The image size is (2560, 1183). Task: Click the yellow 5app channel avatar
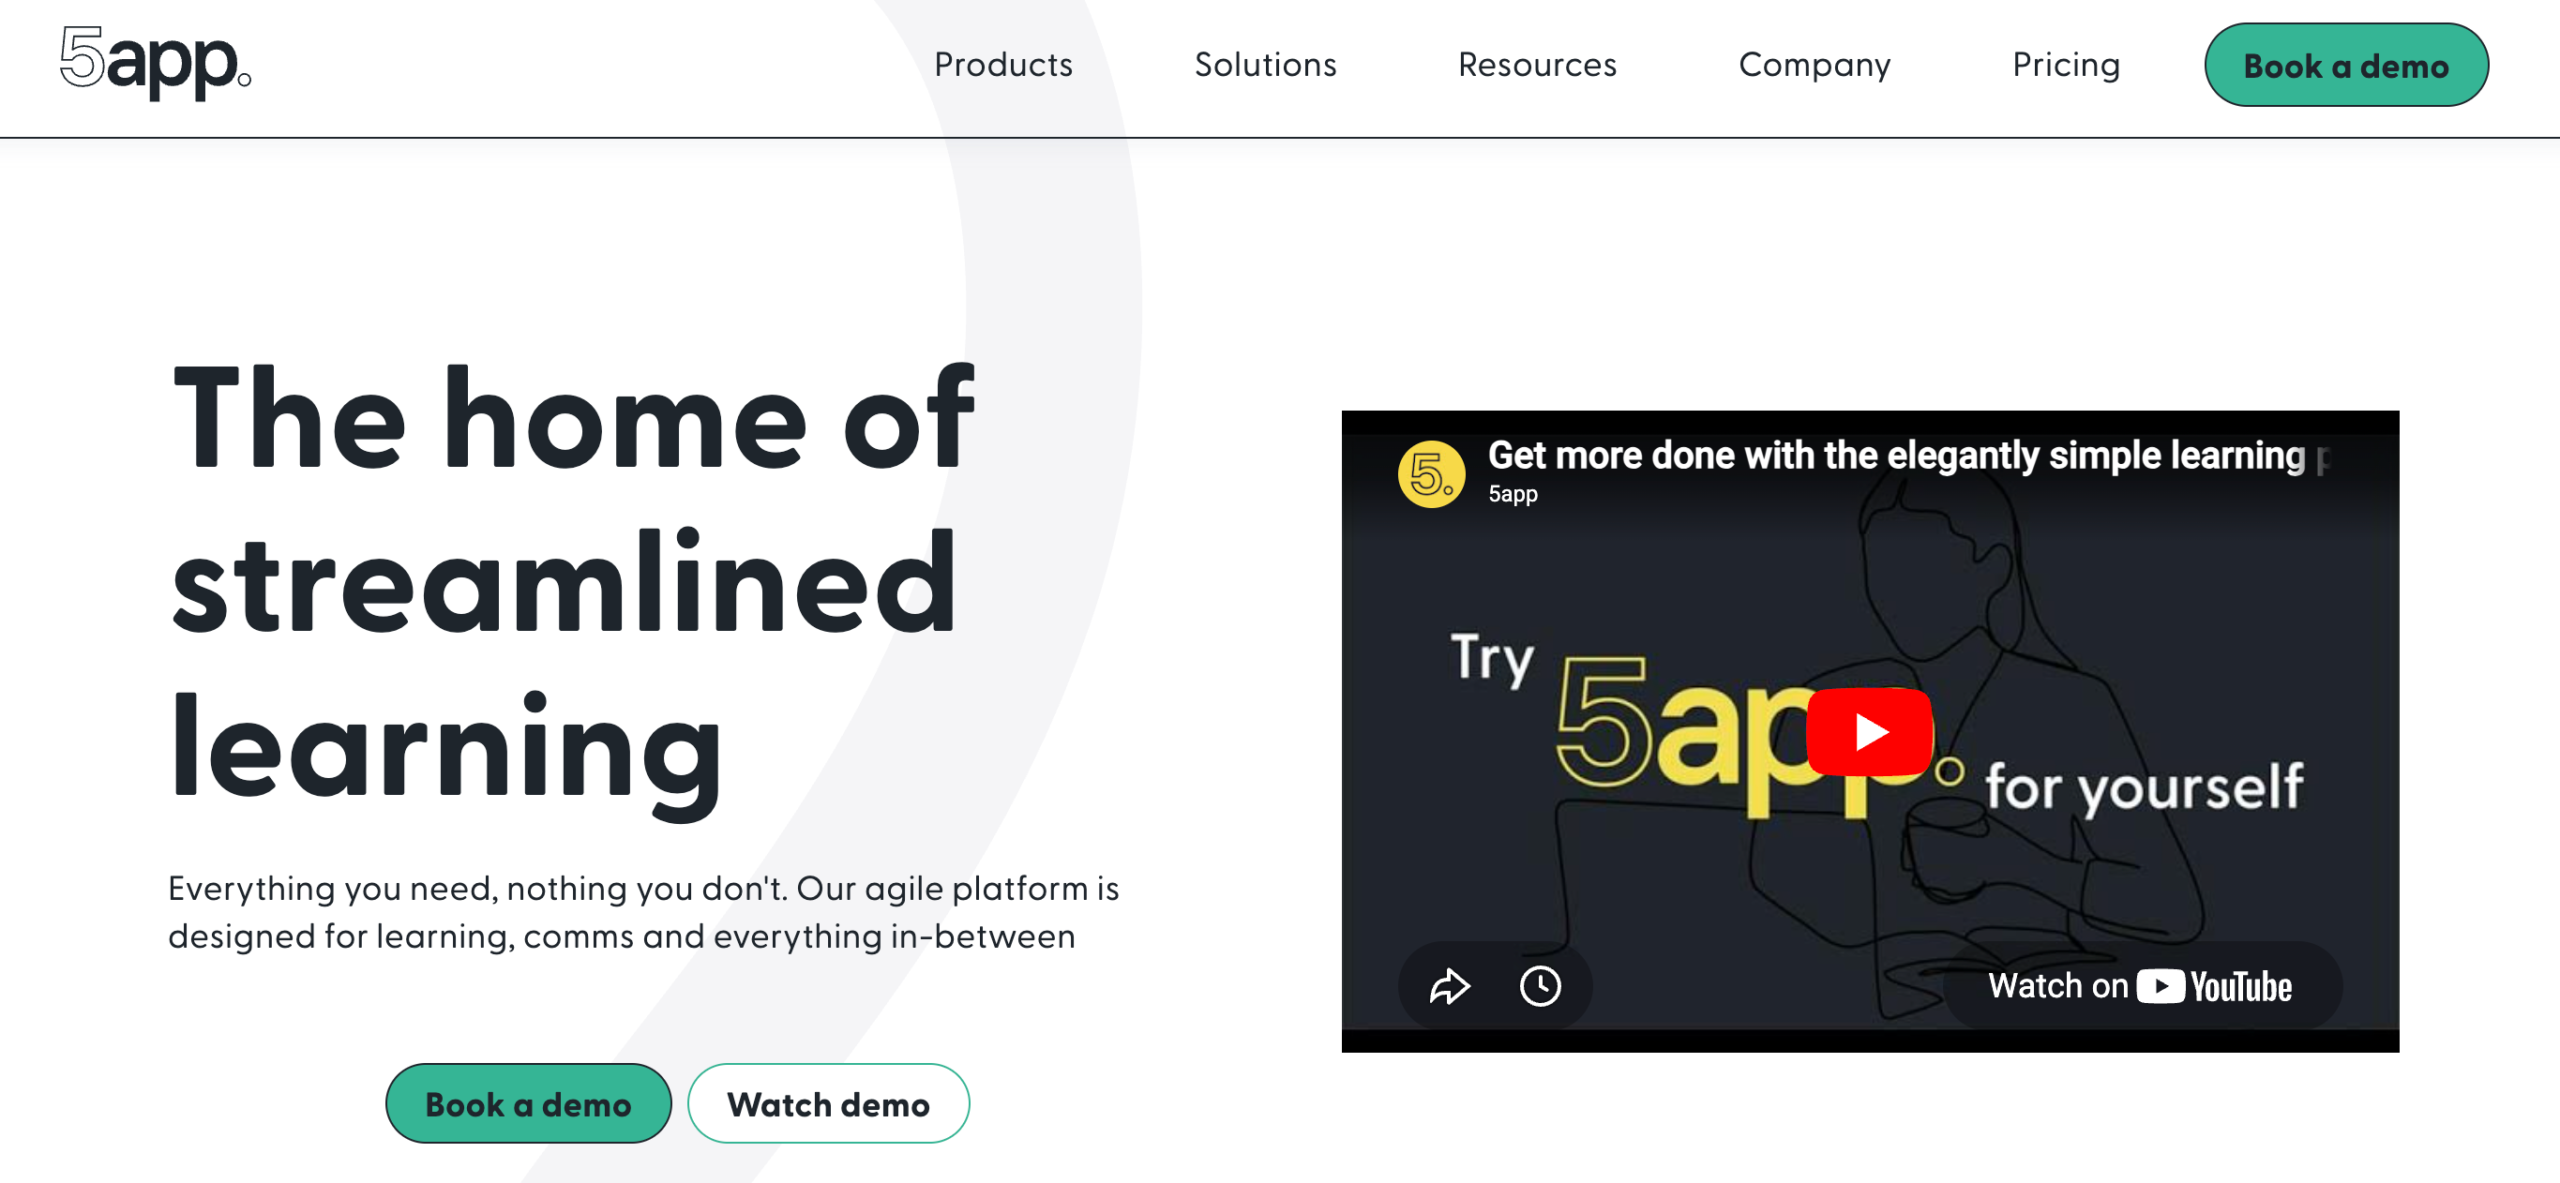pos(1431,474)
